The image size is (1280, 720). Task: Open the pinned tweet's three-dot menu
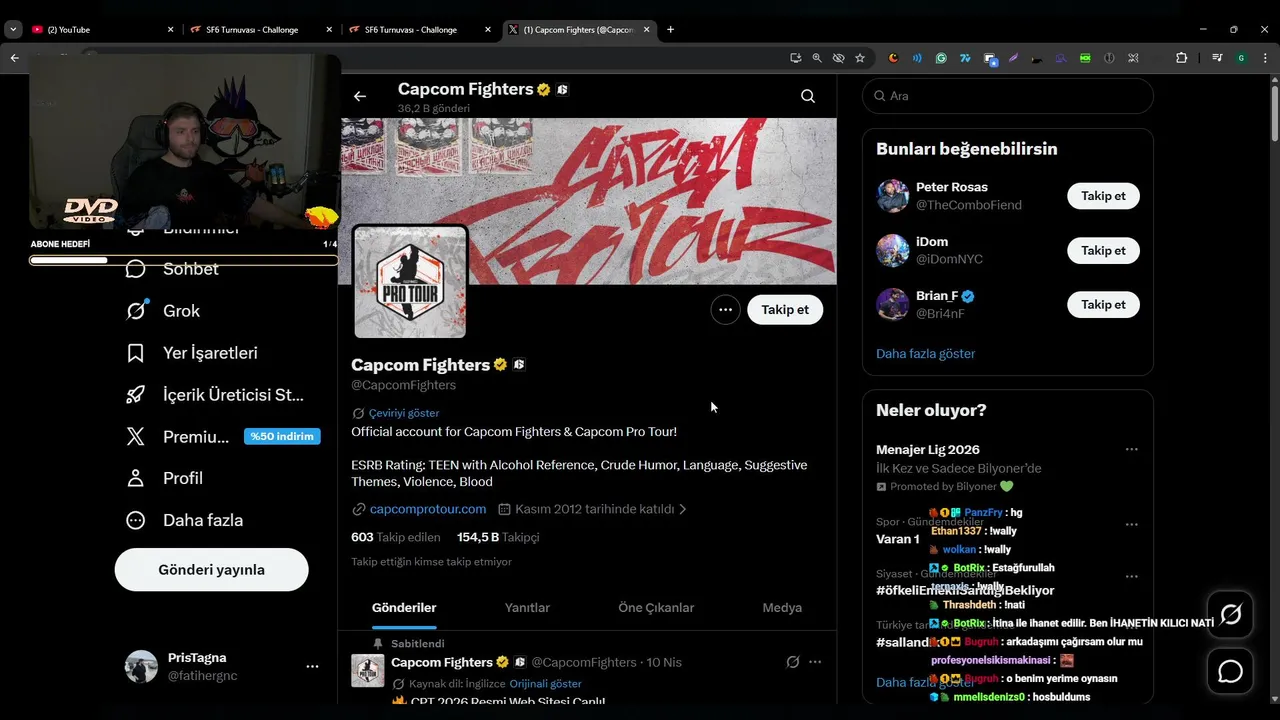click(815, 662)
